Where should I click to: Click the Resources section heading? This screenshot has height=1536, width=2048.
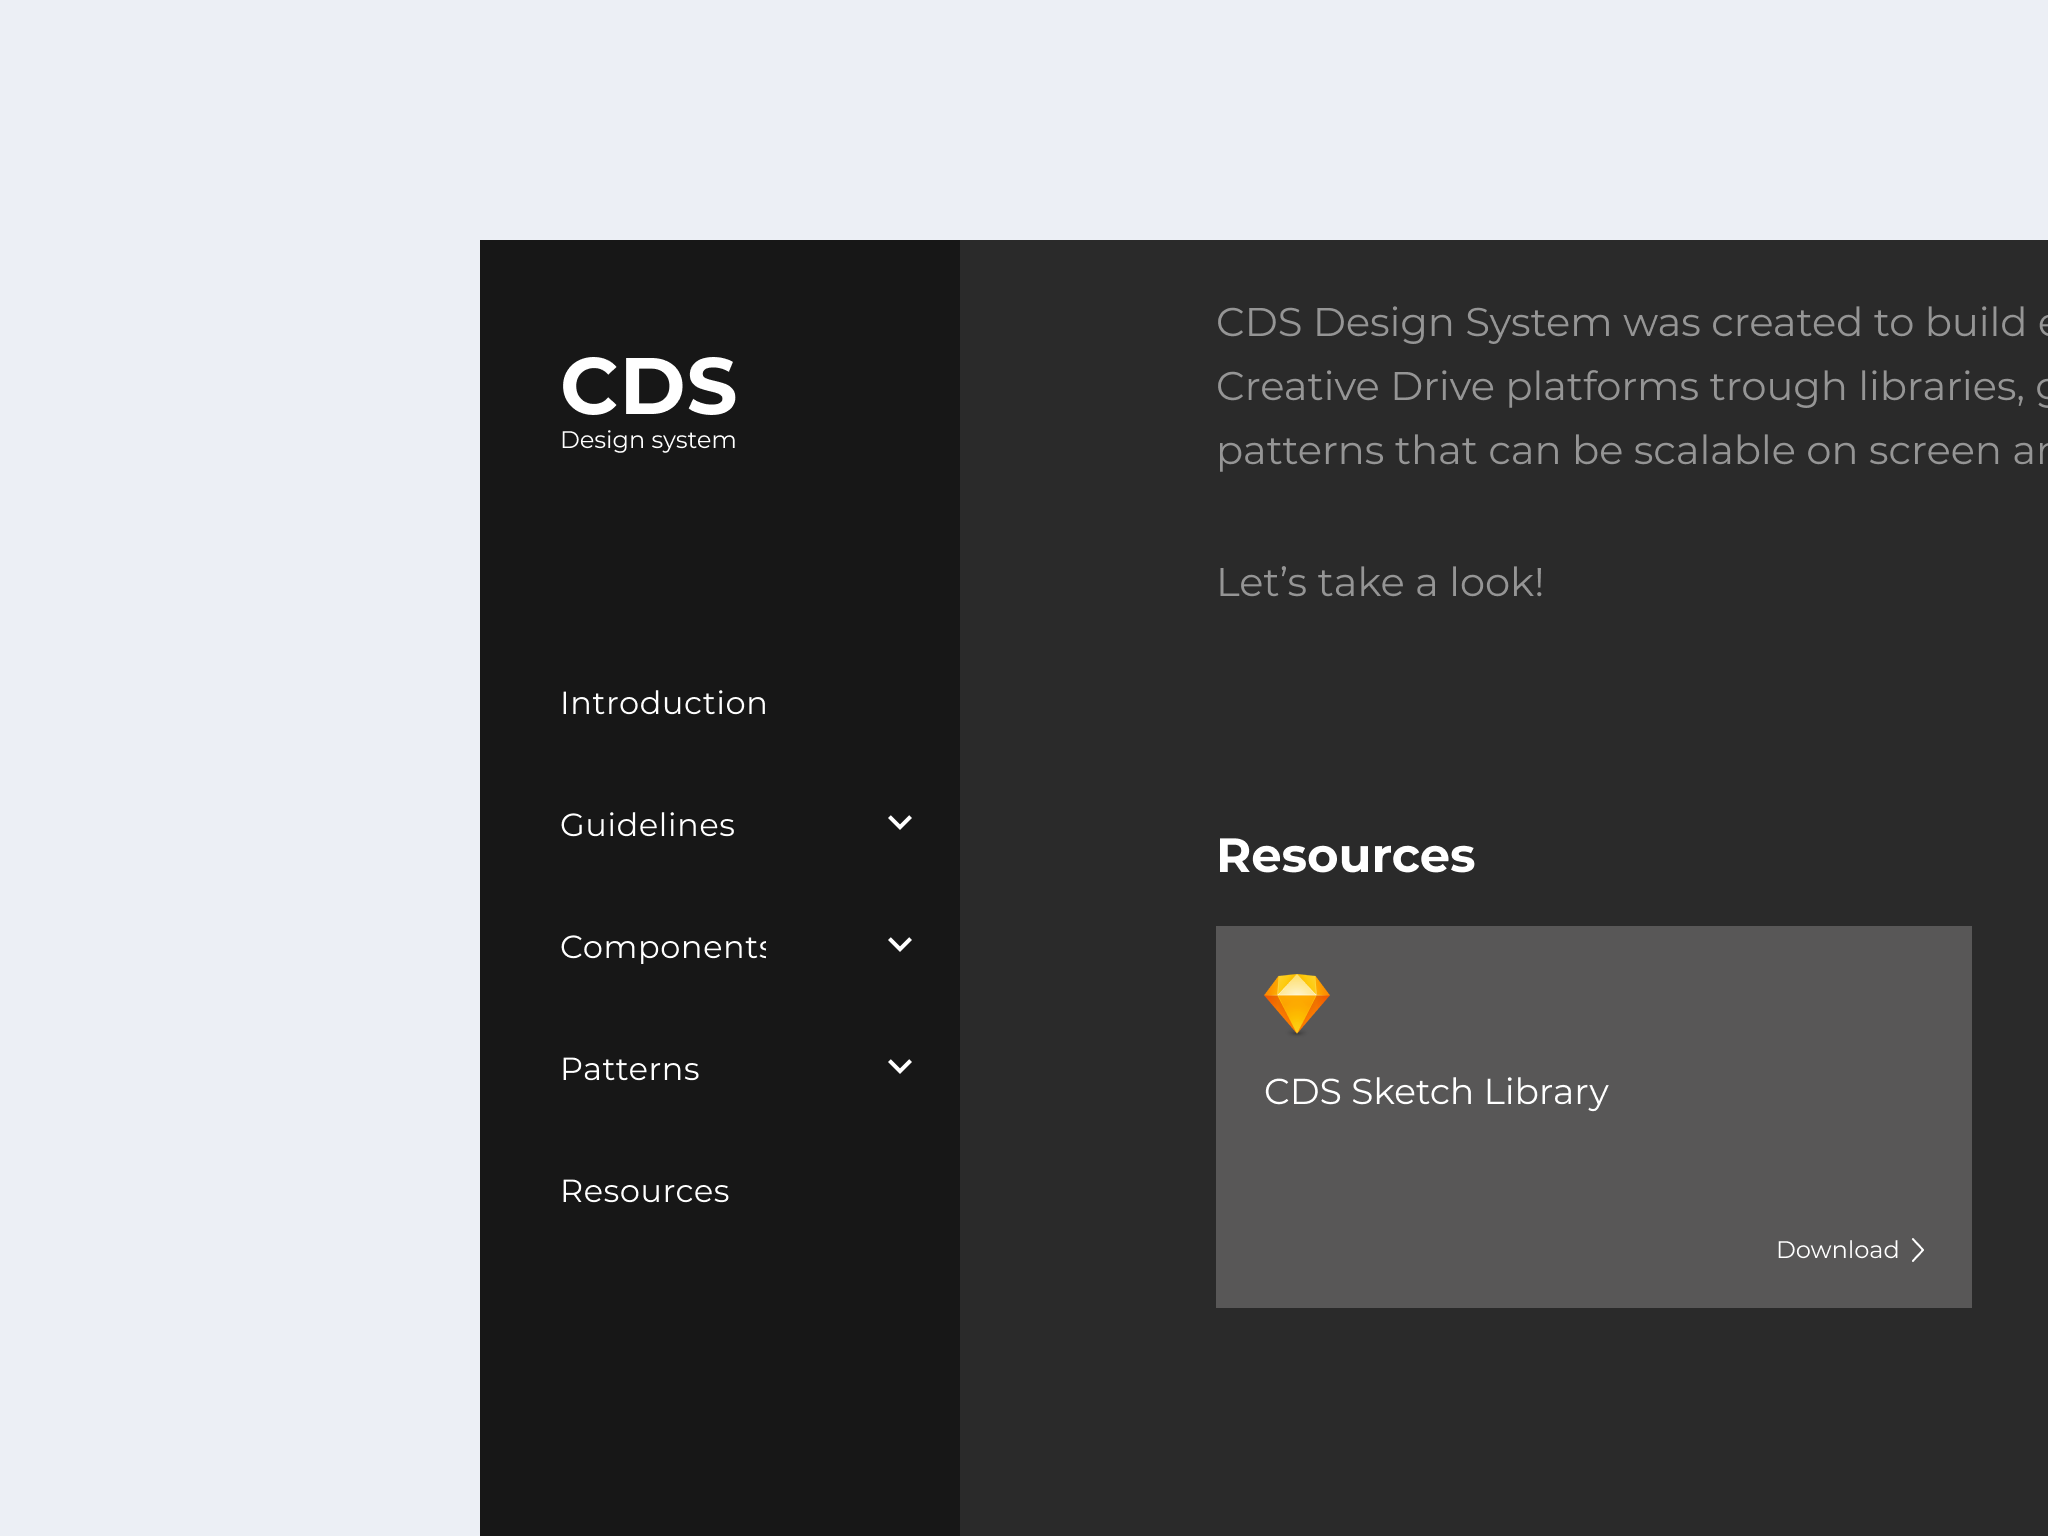(1345, 856)
